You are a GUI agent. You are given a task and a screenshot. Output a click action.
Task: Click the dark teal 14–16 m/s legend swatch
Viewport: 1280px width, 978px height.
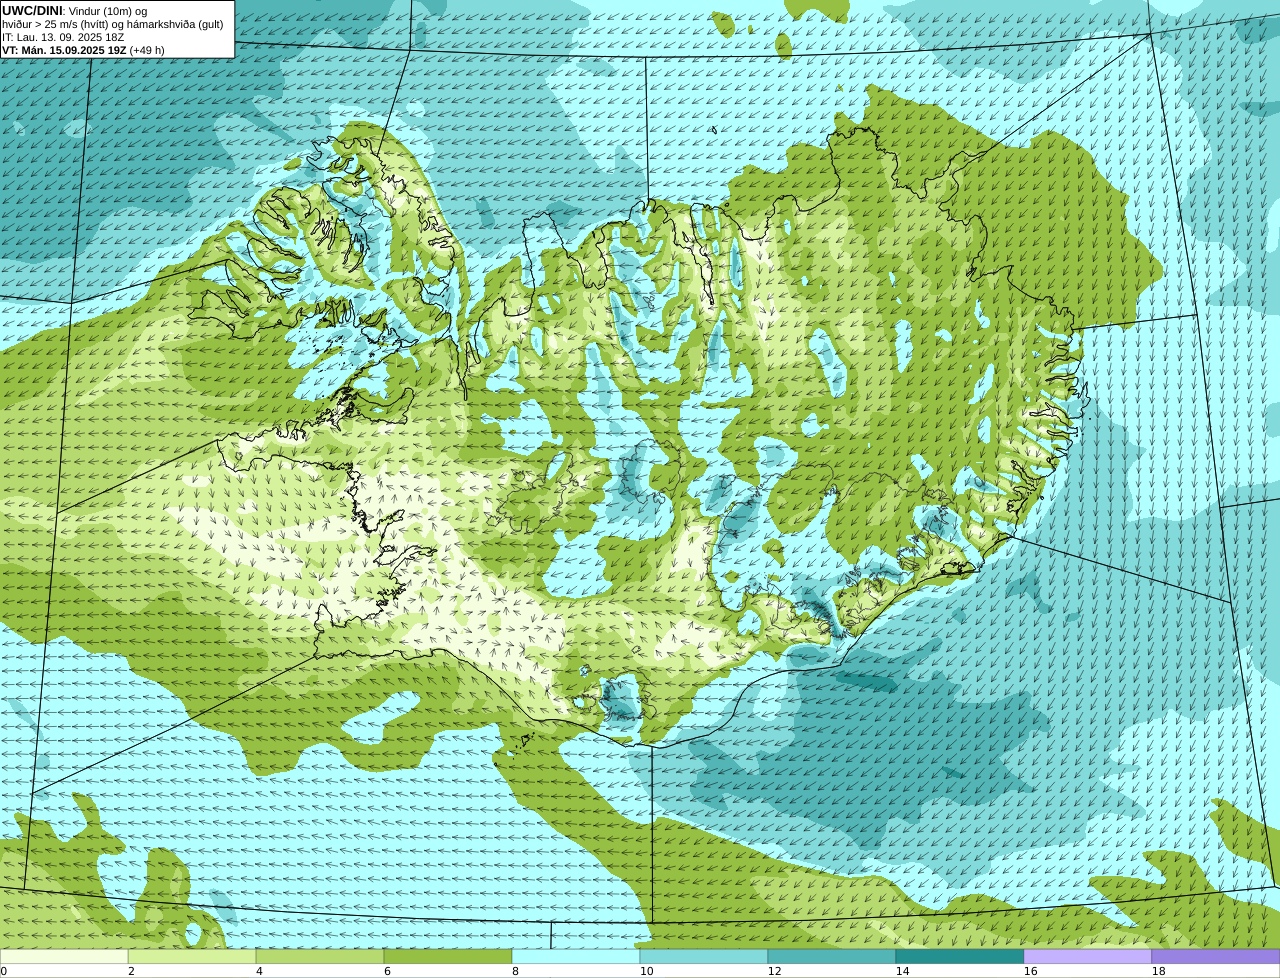click(x=960, y=956)
